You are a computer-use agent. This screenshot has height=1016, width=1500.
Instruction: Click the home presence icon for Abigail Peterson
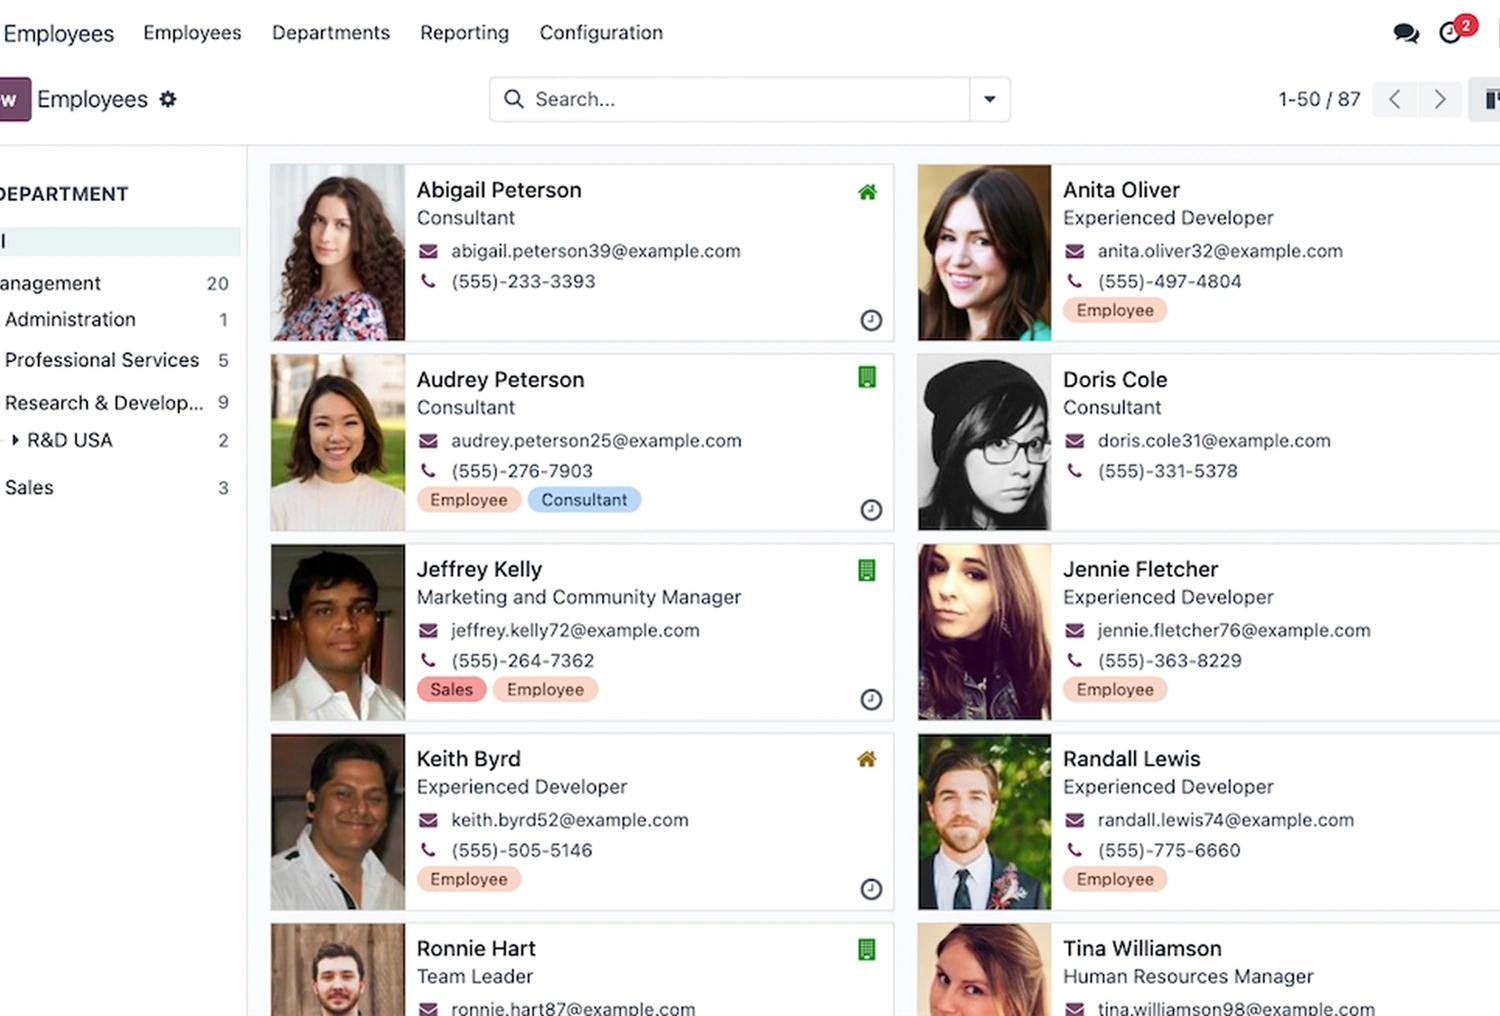867,192
